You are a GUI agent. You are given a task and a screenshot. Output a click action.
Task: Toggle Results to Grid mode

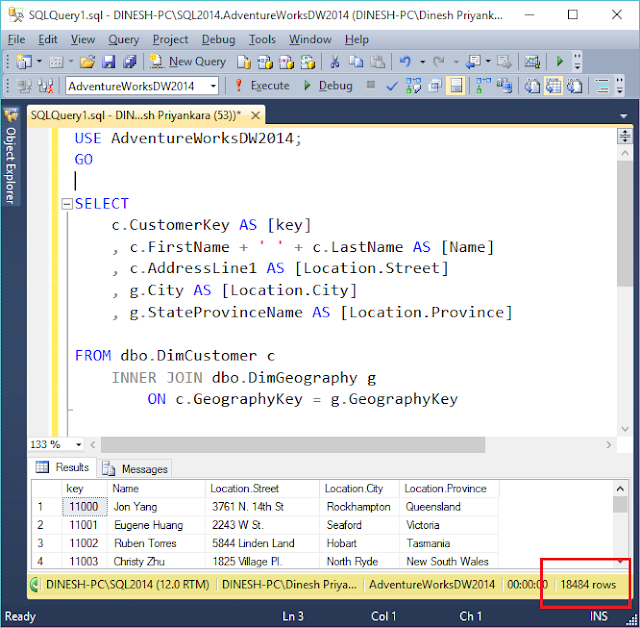click(553, 86)
